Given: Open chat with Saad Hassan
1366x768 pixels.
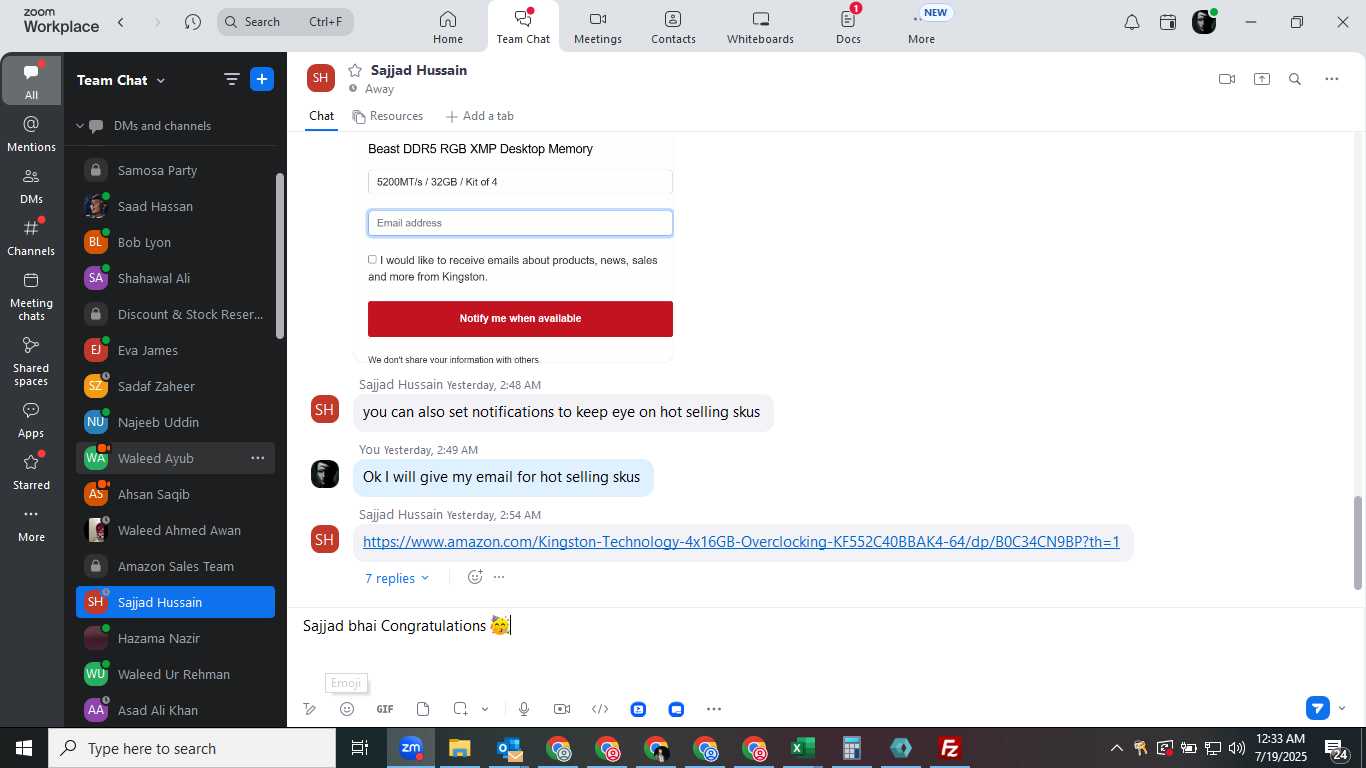Looking at the screenshot, I should (x=175, y=206).
